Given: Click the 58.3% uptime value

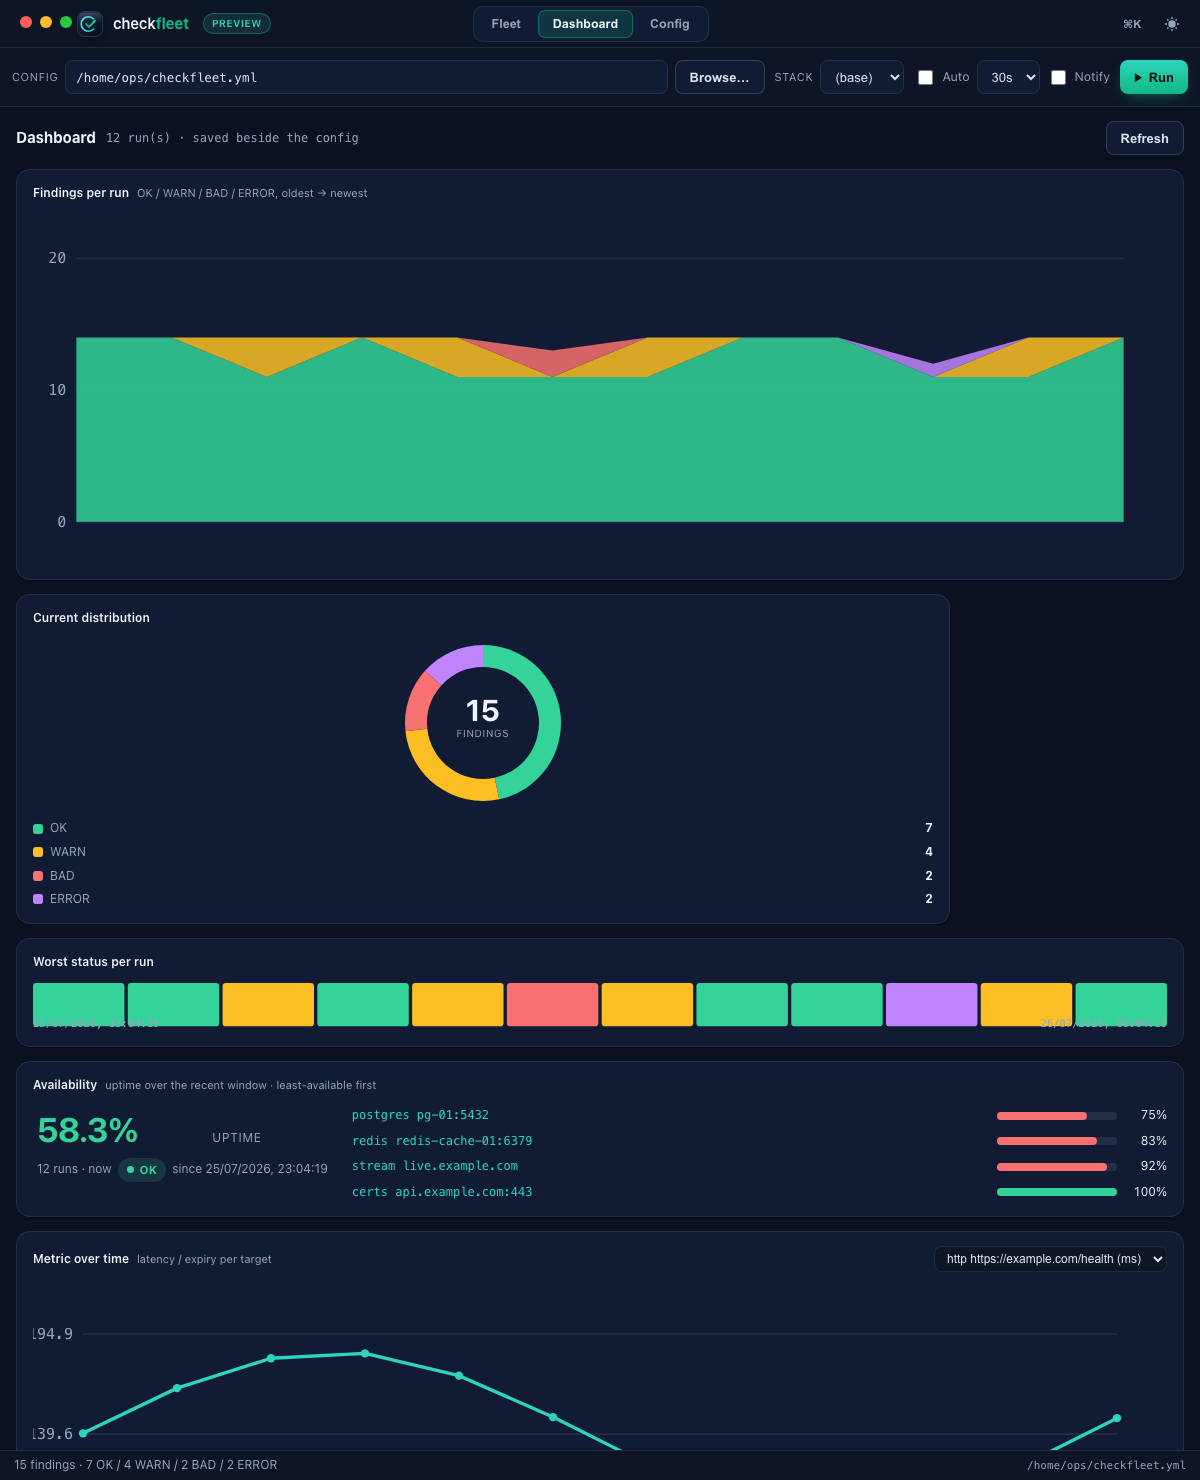Looking at the screenshot, I should (88, 1130).
